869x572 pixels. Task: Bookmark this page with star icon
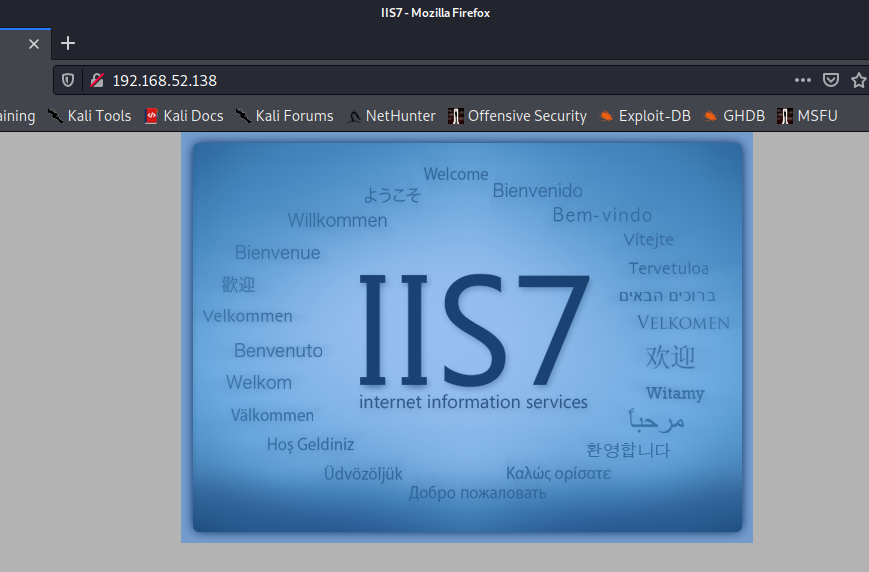859,80
